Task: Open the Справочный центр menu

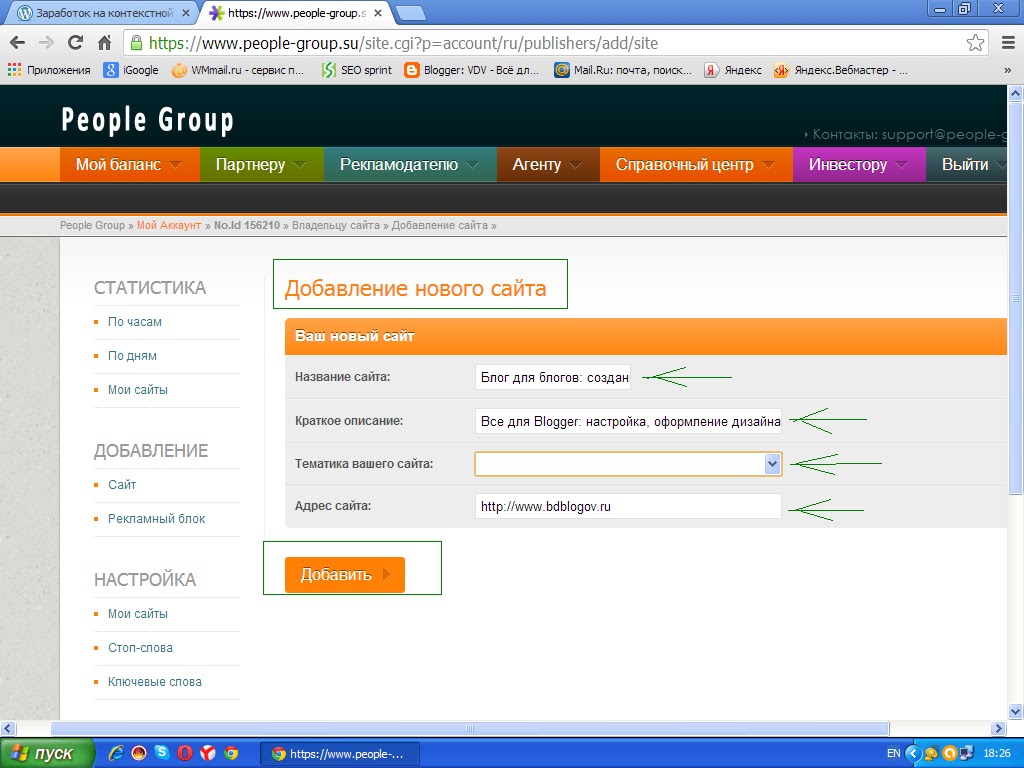Action: [x=696, y=164]
